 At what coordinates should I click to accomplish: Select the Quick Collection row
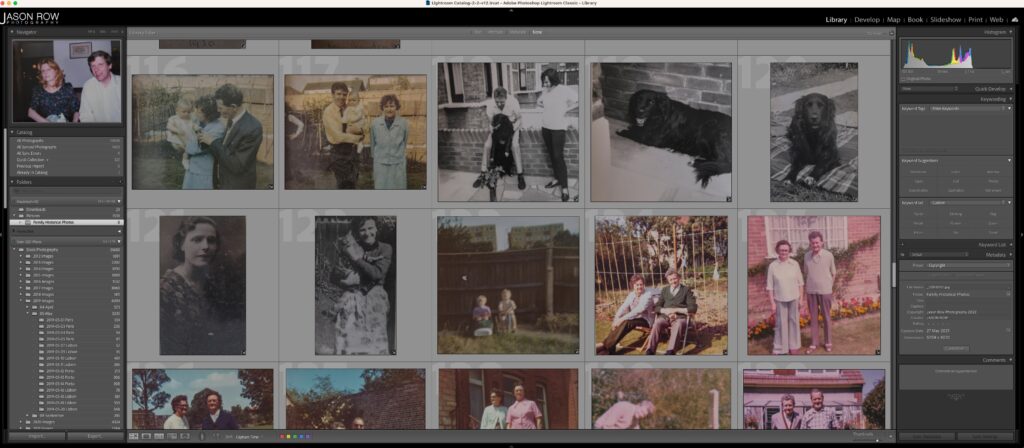67,159
